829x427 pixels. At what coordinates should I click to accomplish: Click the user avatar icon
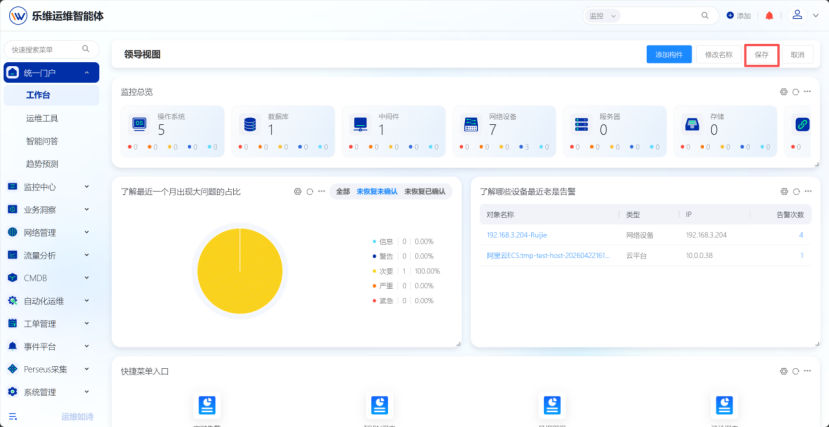(x=797, y=15)
